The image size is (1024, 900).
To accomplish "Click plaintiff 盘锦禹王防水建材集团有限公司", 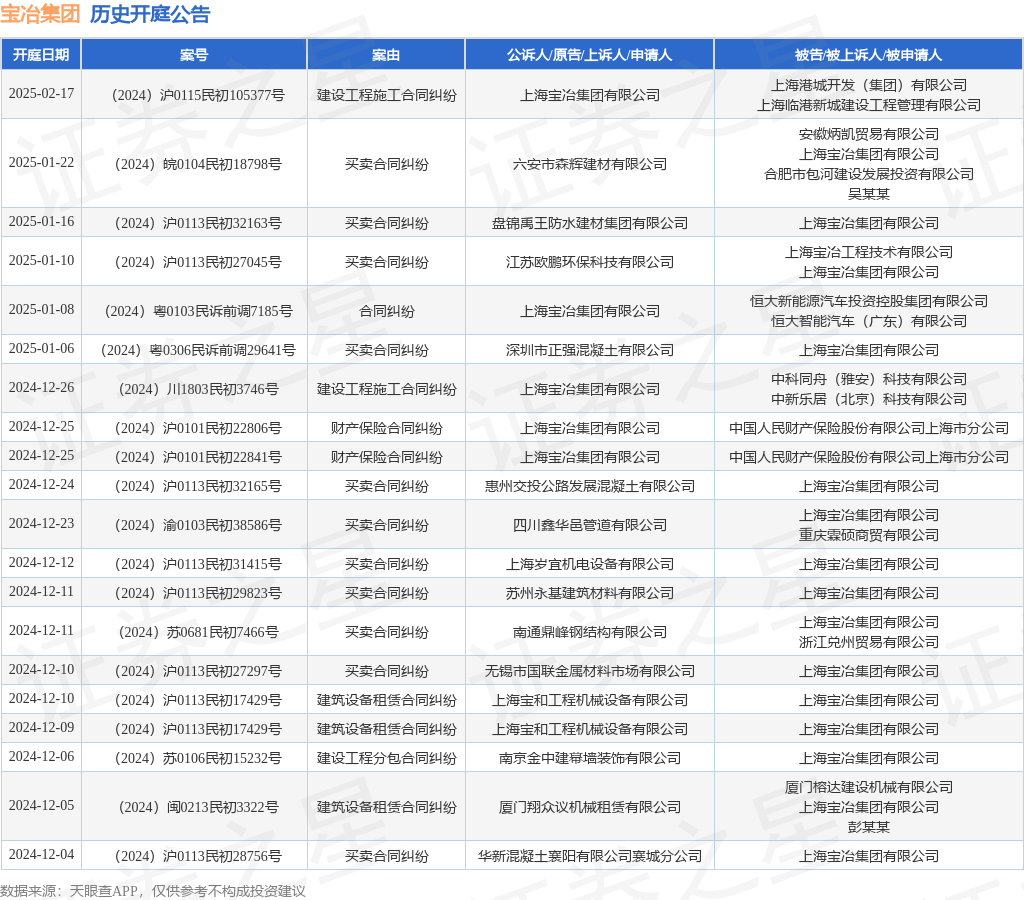I will pos(590,223).
